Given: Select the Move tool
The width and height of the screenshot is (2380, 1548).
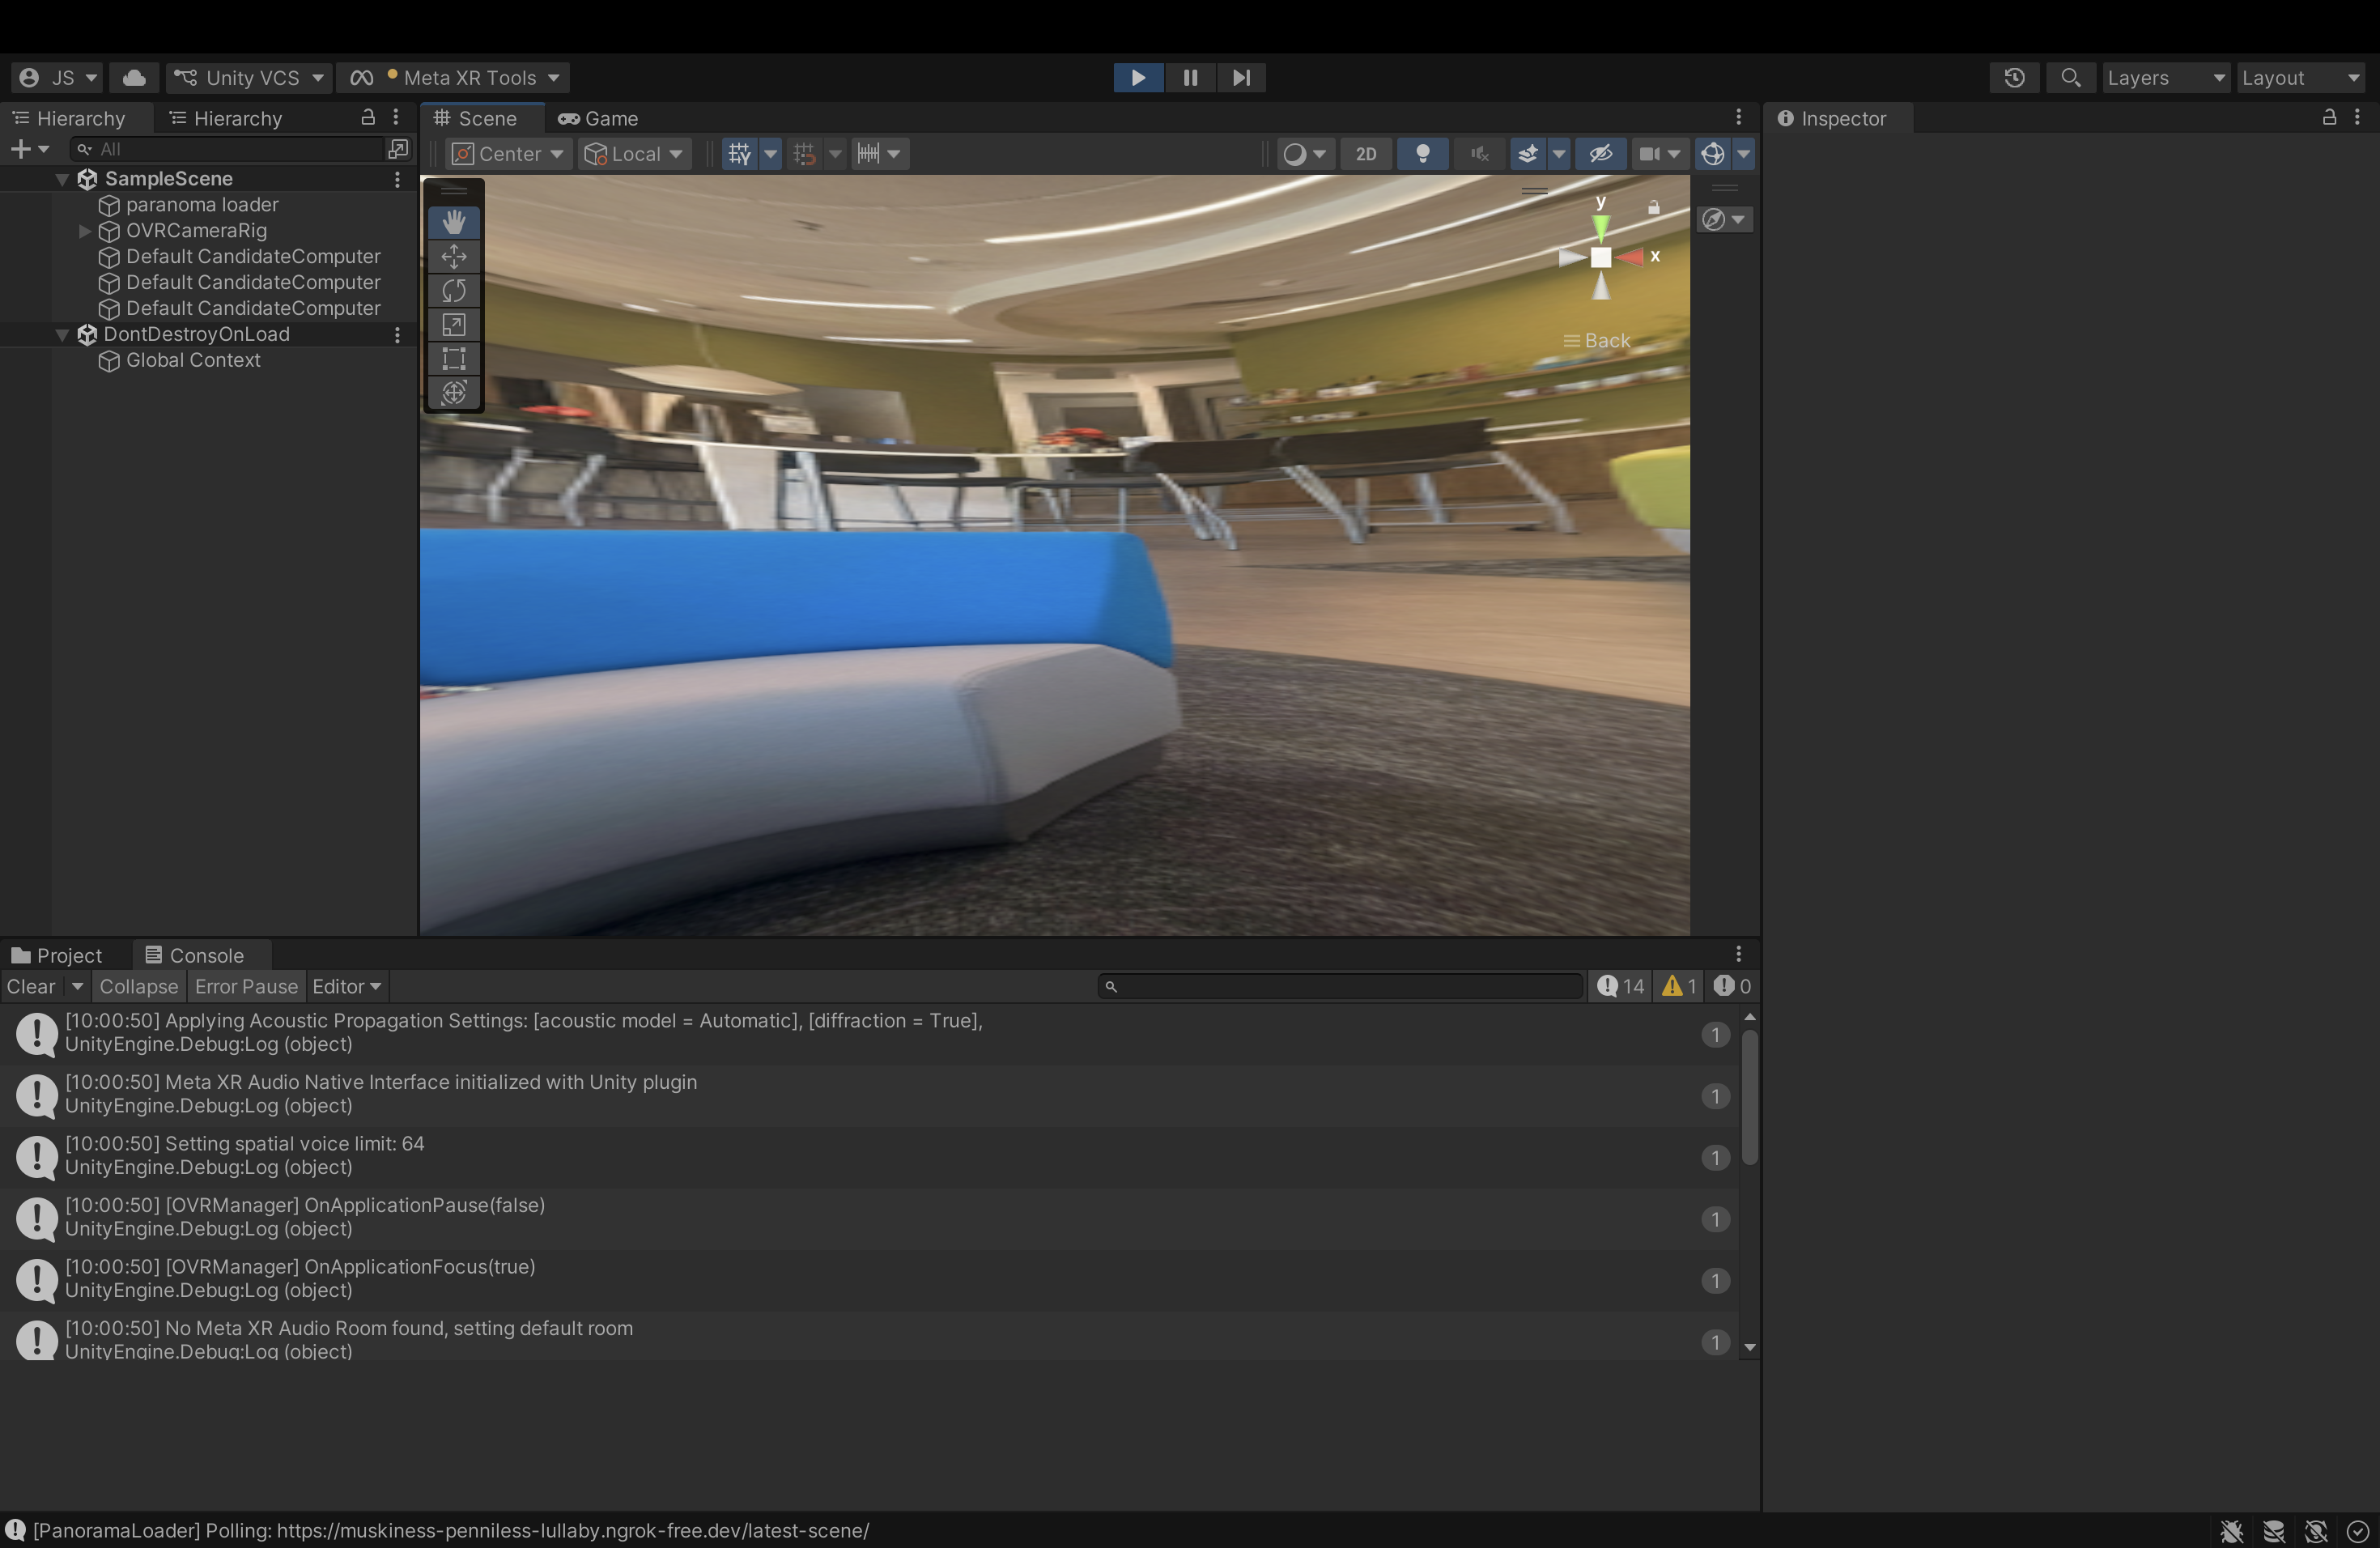Looking at the screenshot, I should coord(454,257).
